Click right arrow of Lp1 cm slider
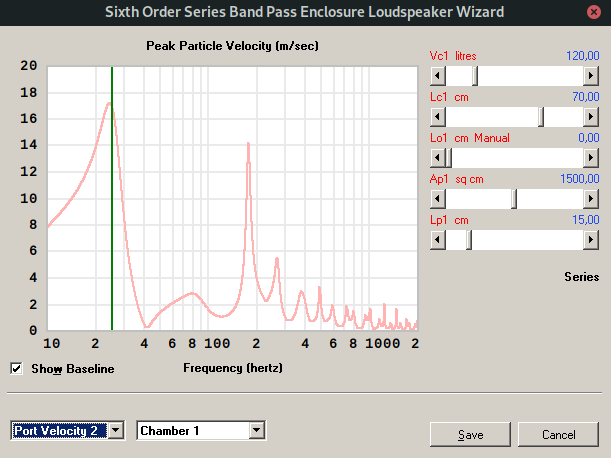This screenshot has height=458, width=611. tap(591, 240)
